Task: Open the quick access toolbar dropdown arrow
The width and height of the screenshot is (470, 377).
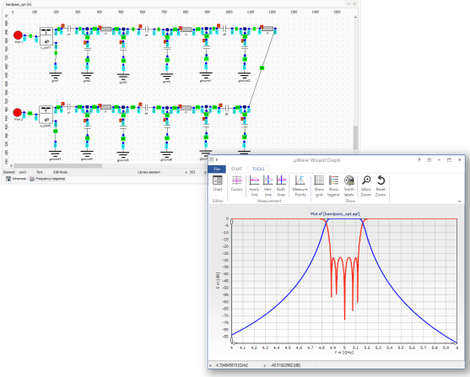Action: pyautogui.click(x=217, y=160)
